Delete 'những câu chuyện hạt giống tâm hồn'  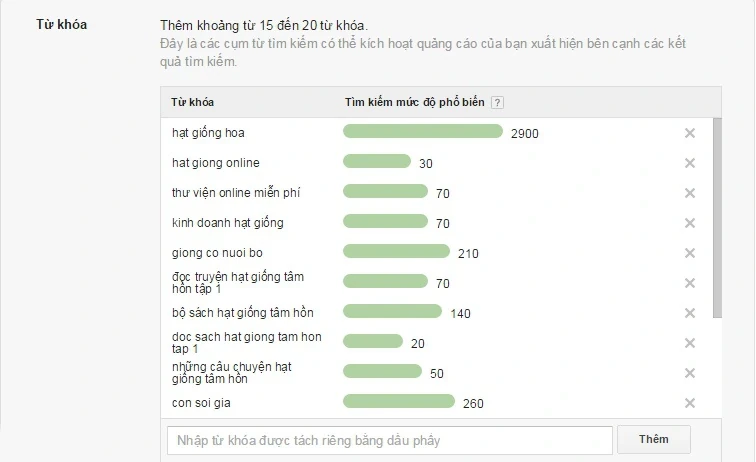pos(689,373)
